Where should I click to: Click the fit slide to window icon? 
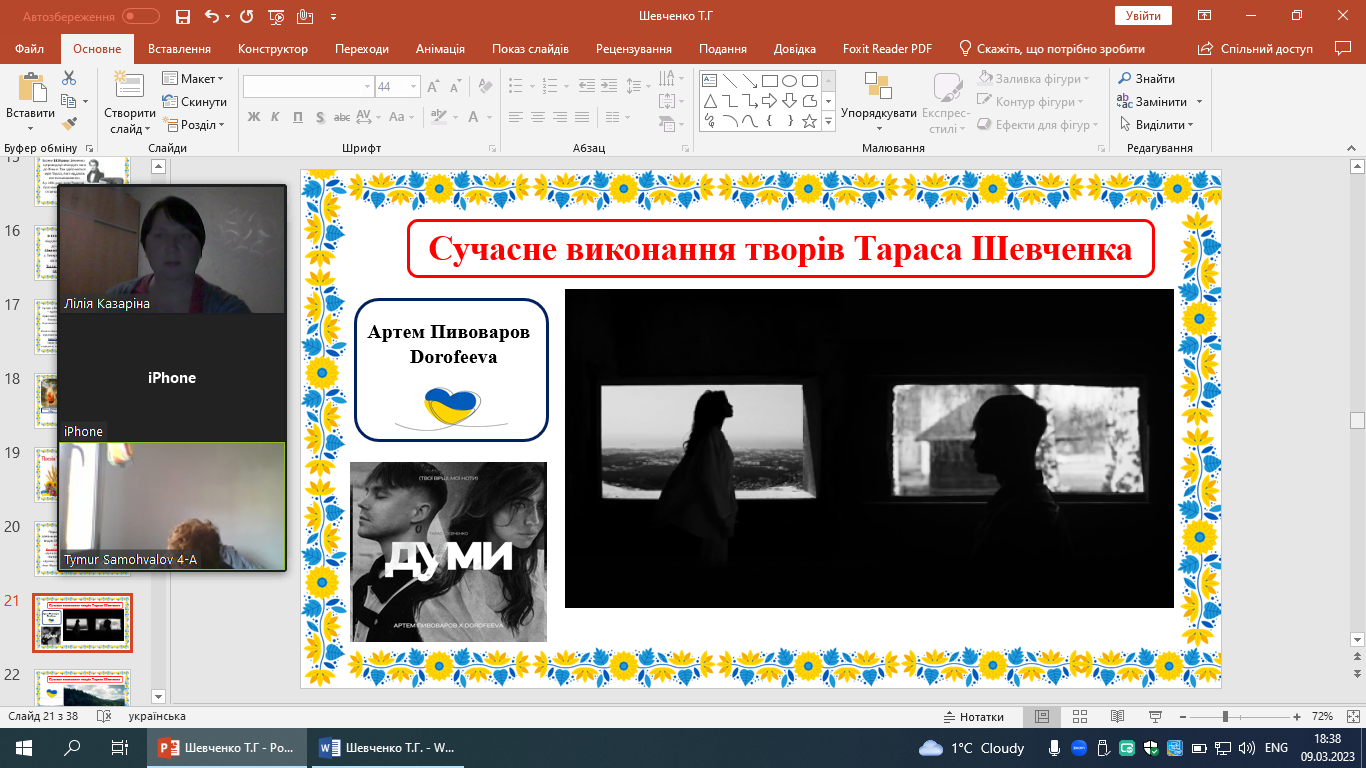1351,717
